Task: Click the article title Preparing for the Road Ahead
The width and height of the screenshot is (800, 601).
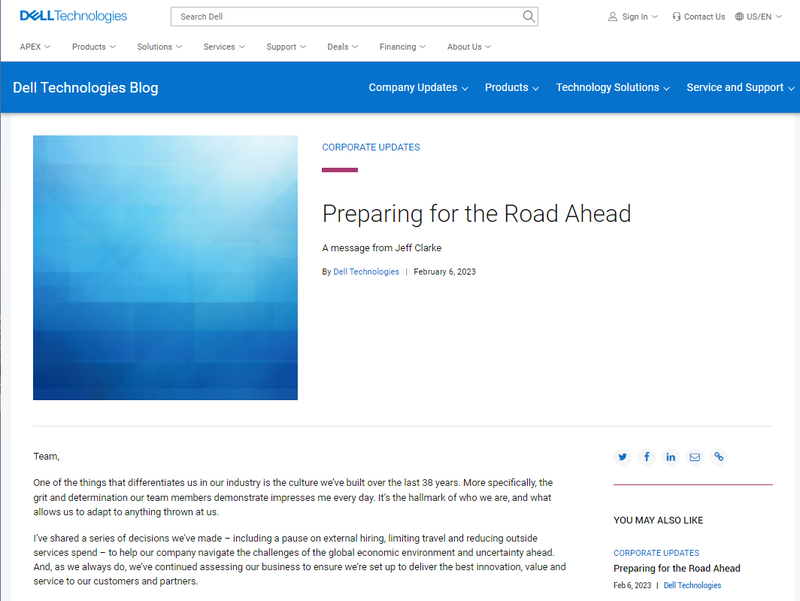Action: coord(477,214)
